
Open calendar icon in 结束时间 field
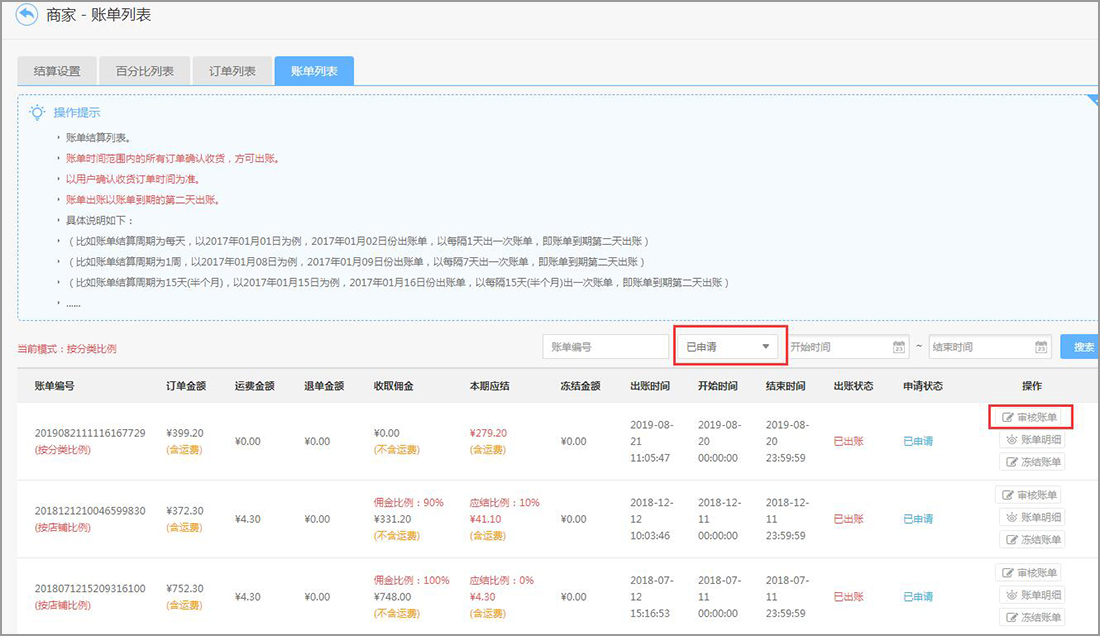point(1041,347)
